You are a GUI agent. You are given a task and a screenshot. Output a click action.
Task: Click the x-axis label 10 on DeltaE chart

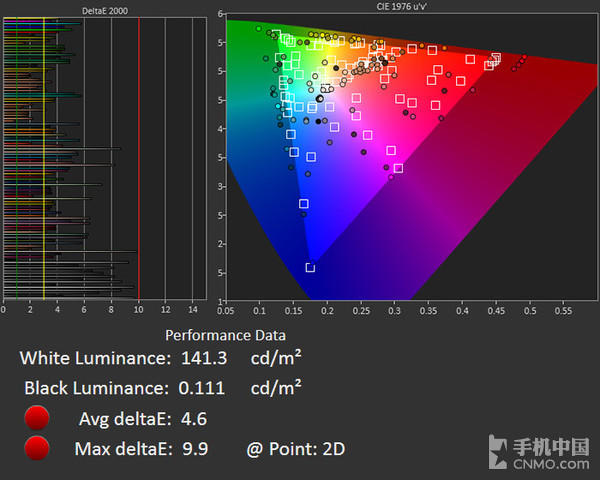pos(139,310)
